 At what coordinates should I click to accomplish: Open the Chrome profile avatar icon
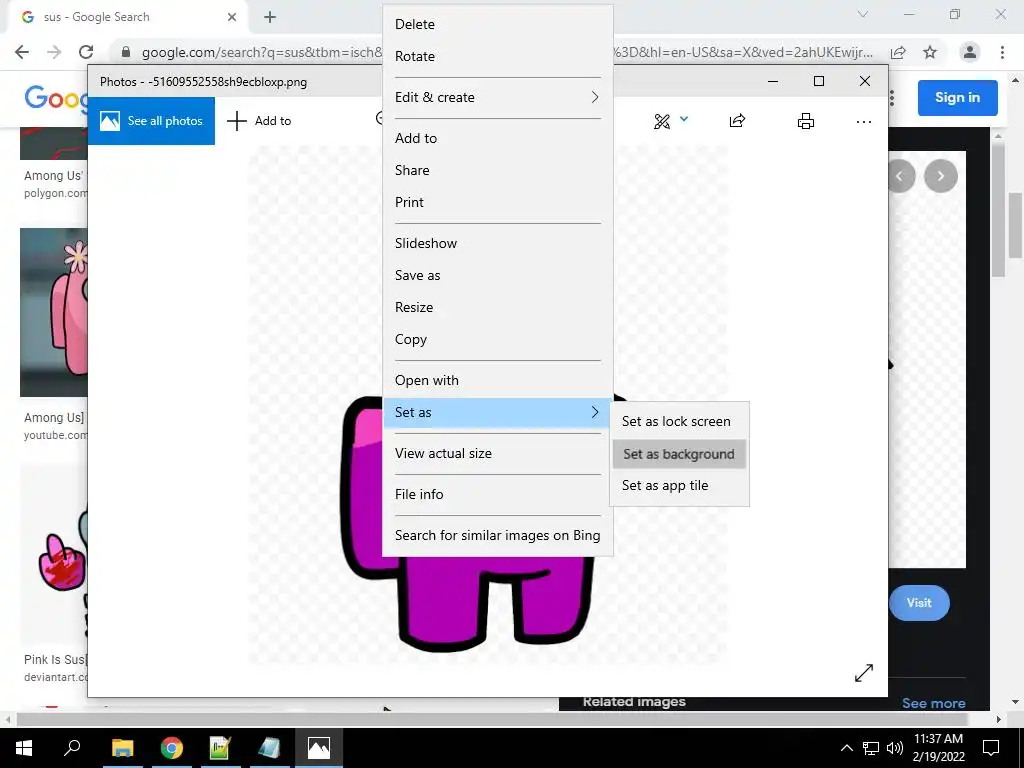pyautogui.click(x=970, y=52)
